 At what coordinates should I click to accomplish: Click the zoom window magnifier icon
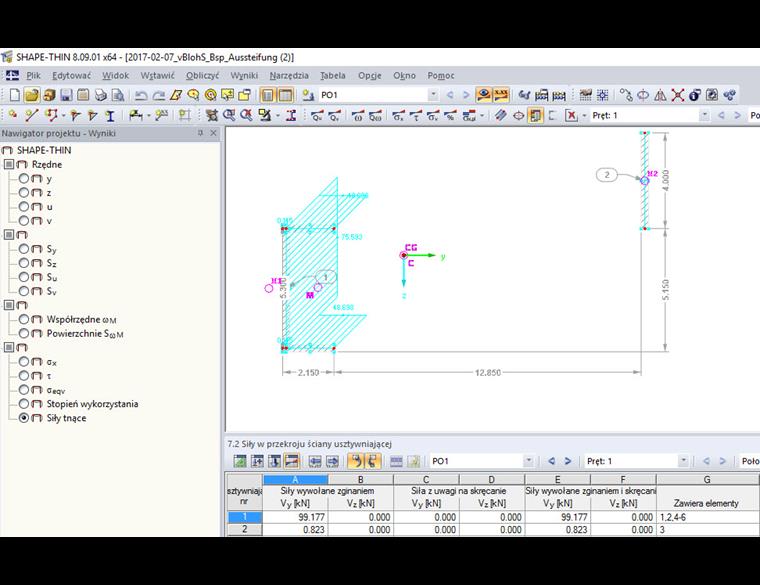point(229,115)
